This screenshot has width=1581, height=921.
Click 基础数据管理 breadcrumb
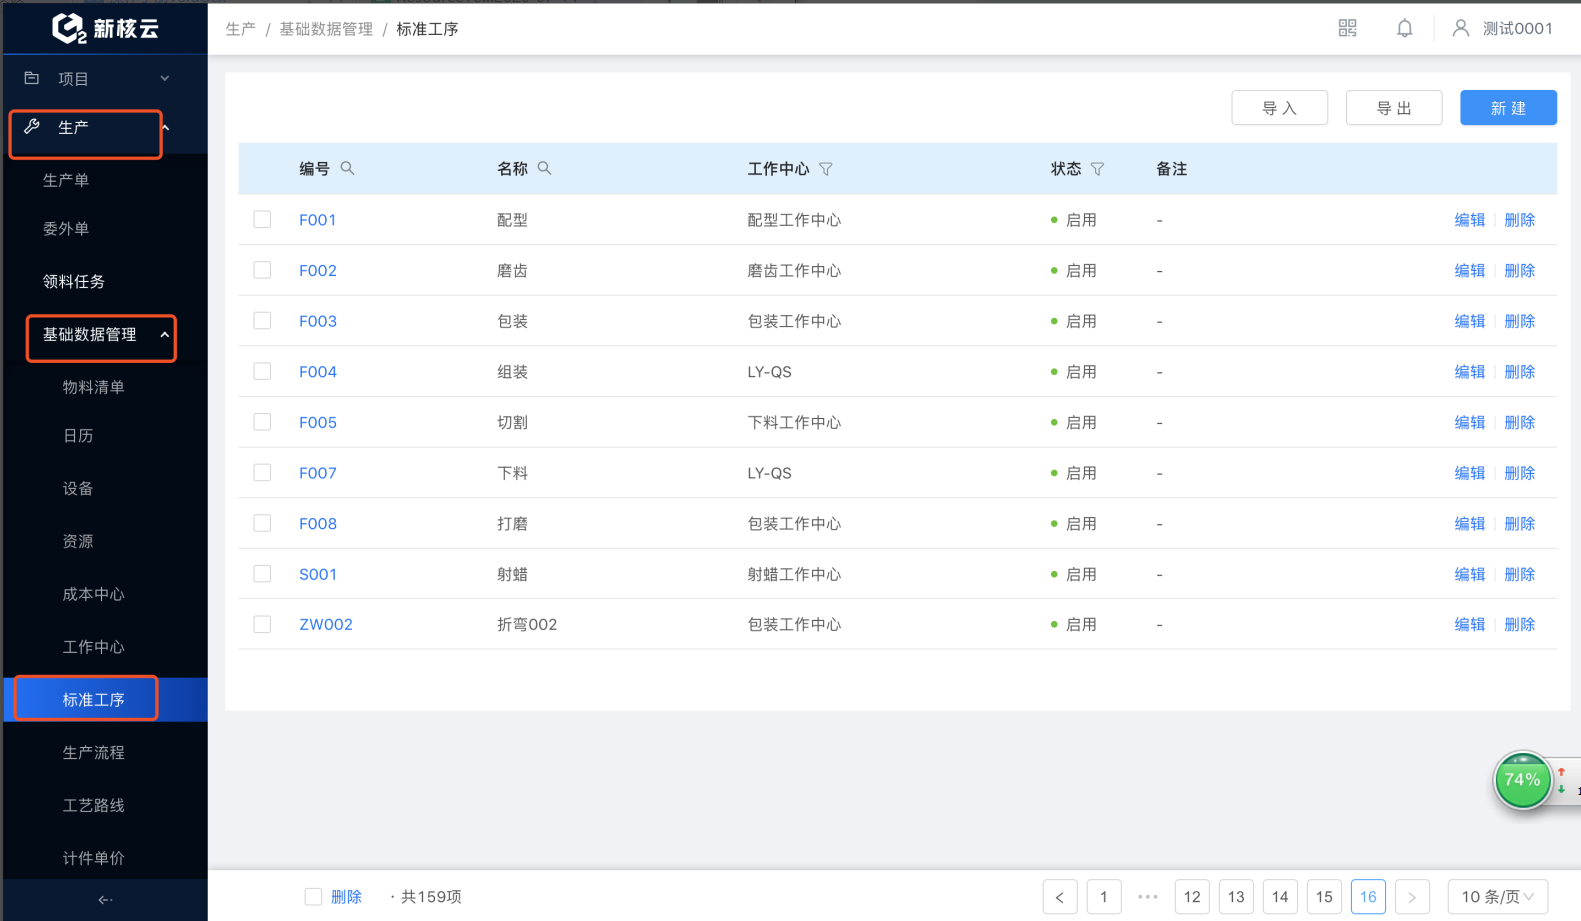(326, 29)
